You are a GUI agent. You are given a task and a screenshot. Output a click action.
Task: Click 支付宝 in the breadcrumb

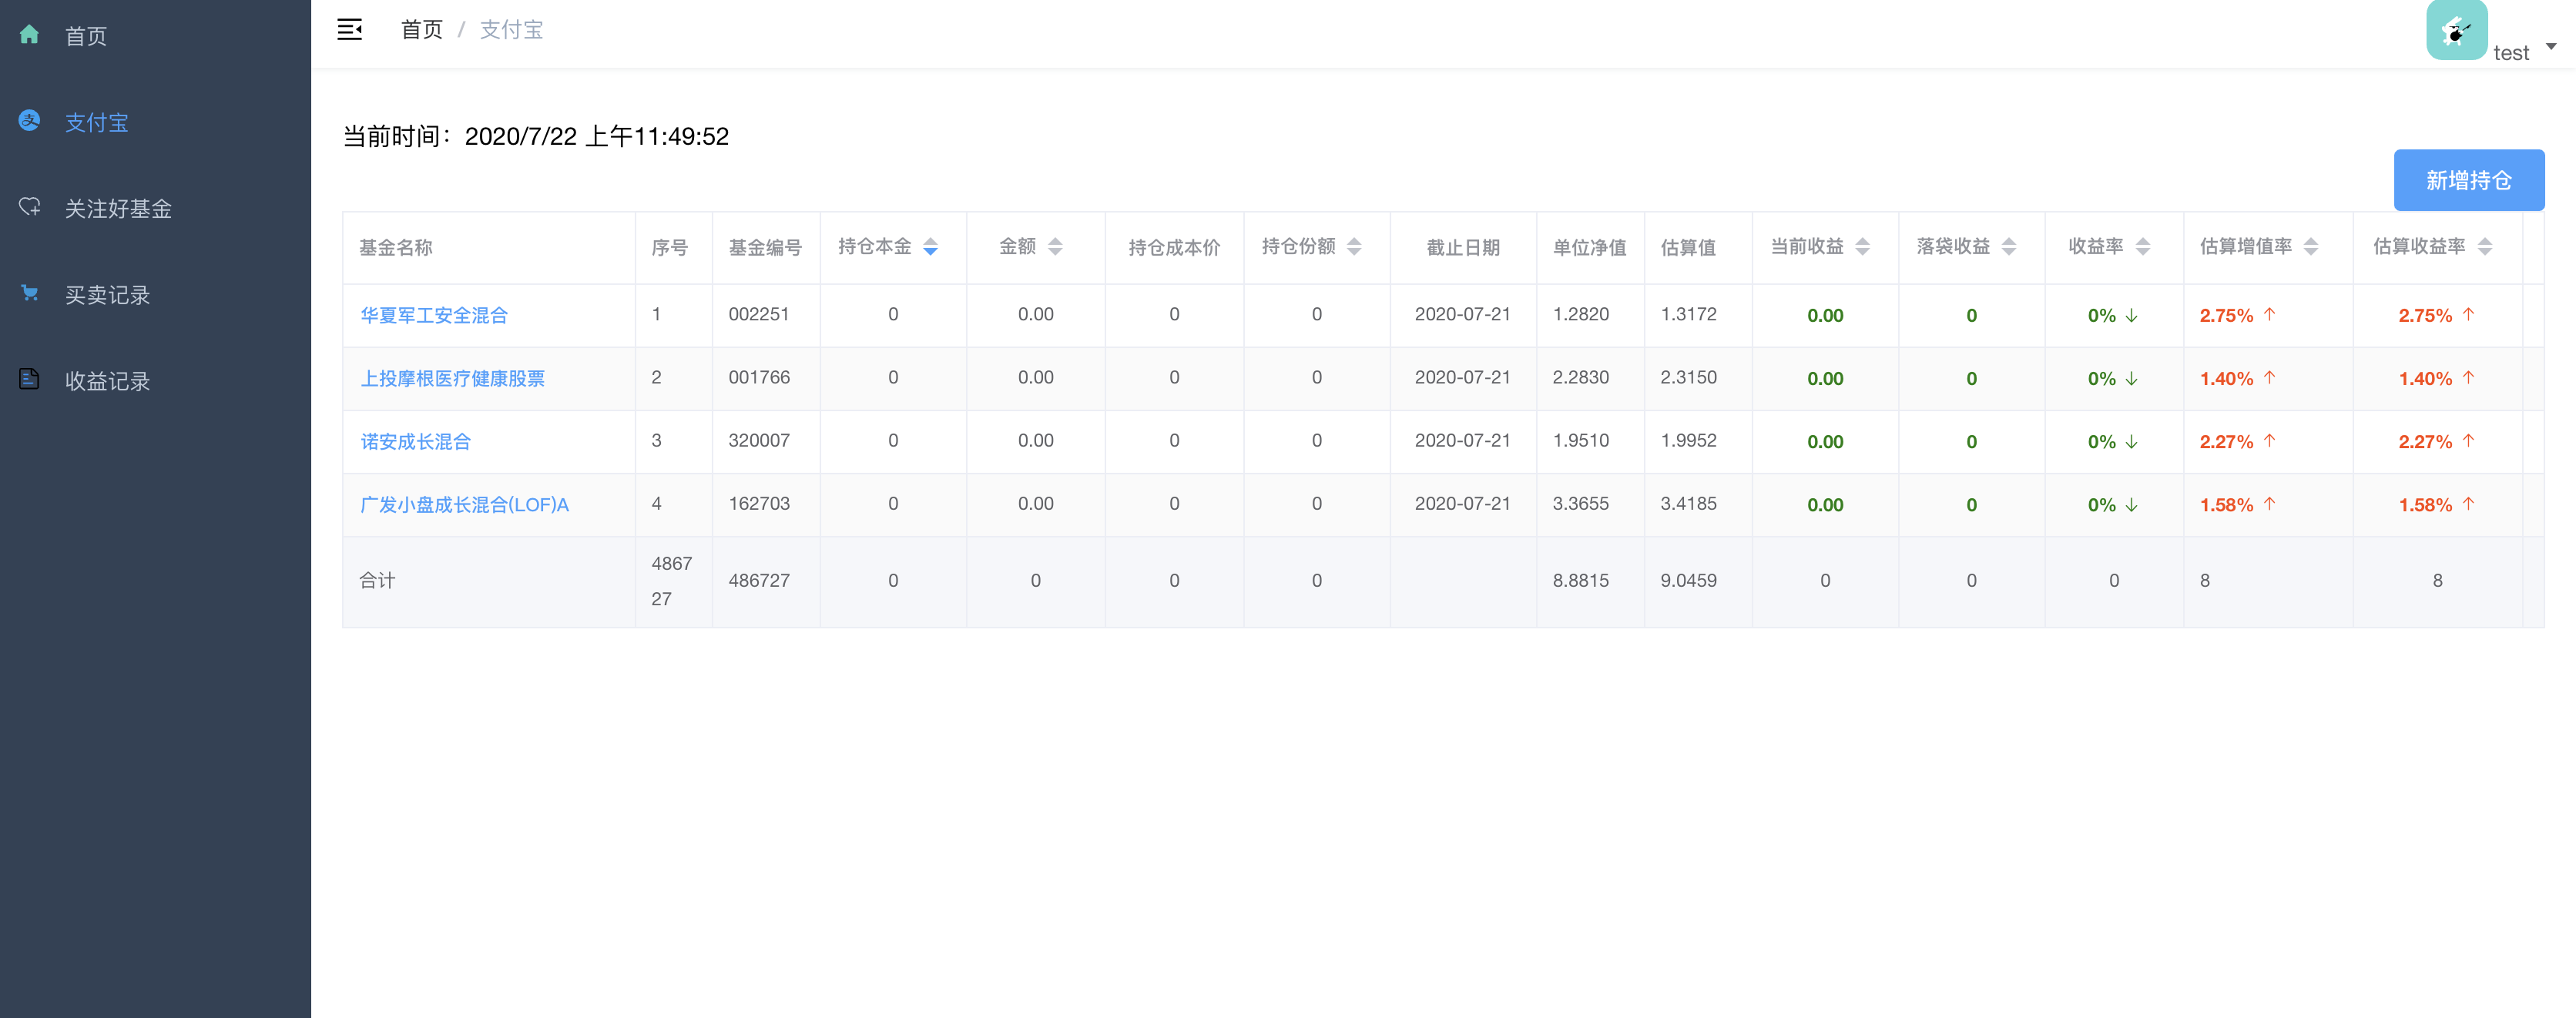coord(511,30)
